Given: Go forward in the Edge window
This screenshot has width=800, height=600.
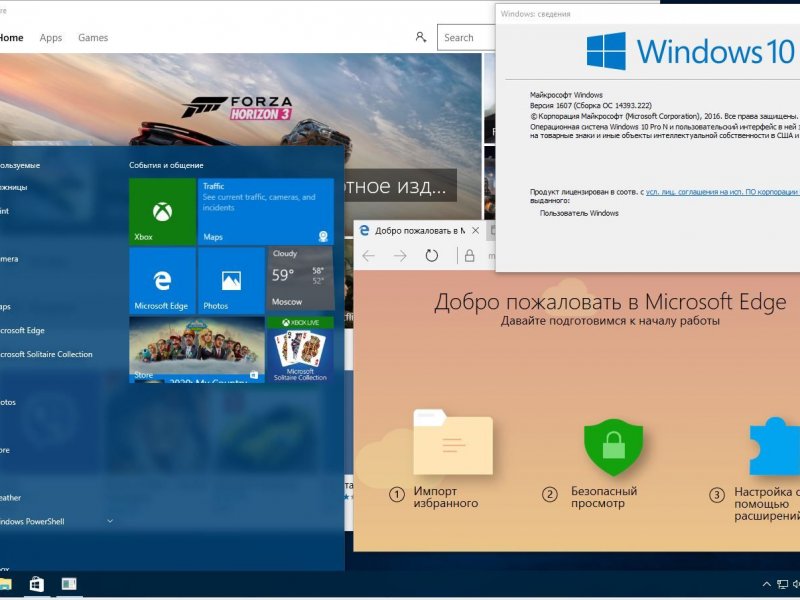Looking at the screenshot, I should 400,256.
